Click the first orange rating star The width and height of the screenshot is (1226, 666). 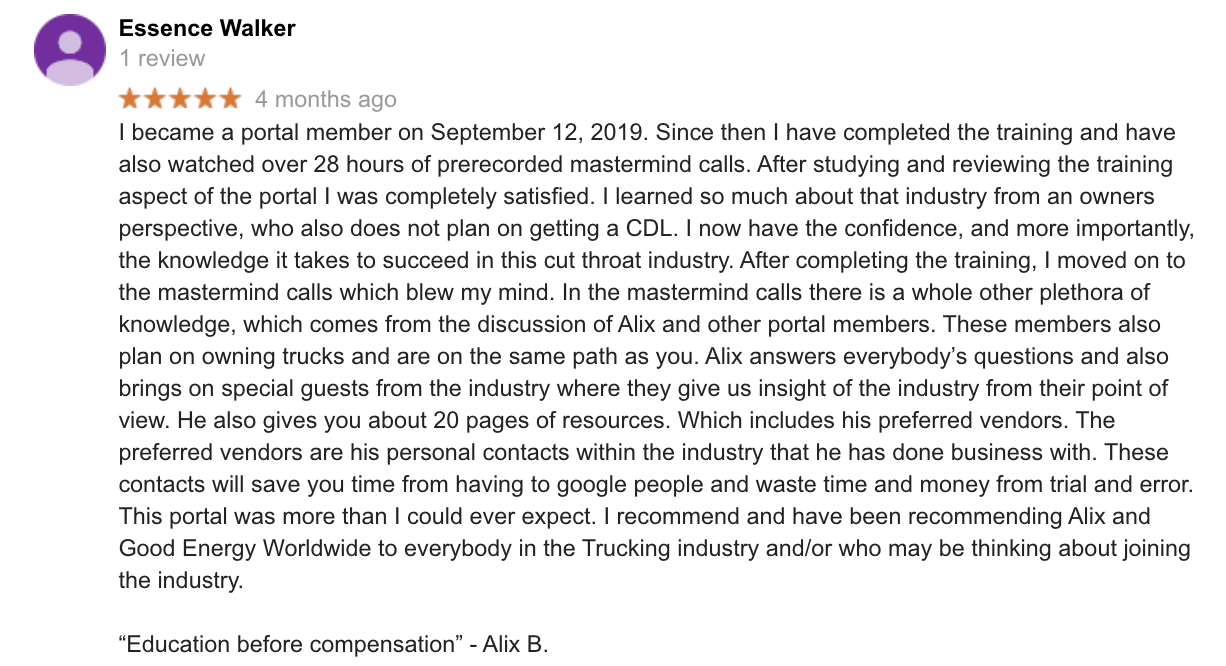click(131, 98)
